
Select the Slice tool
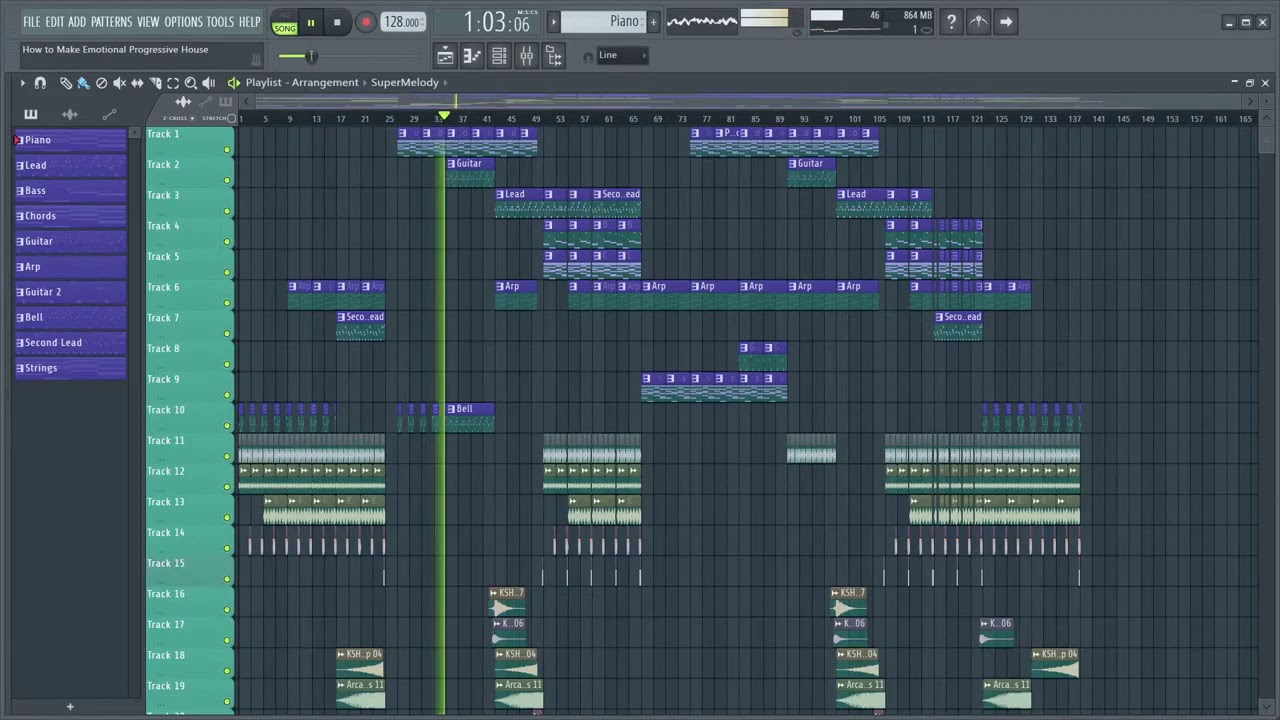click(155, 83)
